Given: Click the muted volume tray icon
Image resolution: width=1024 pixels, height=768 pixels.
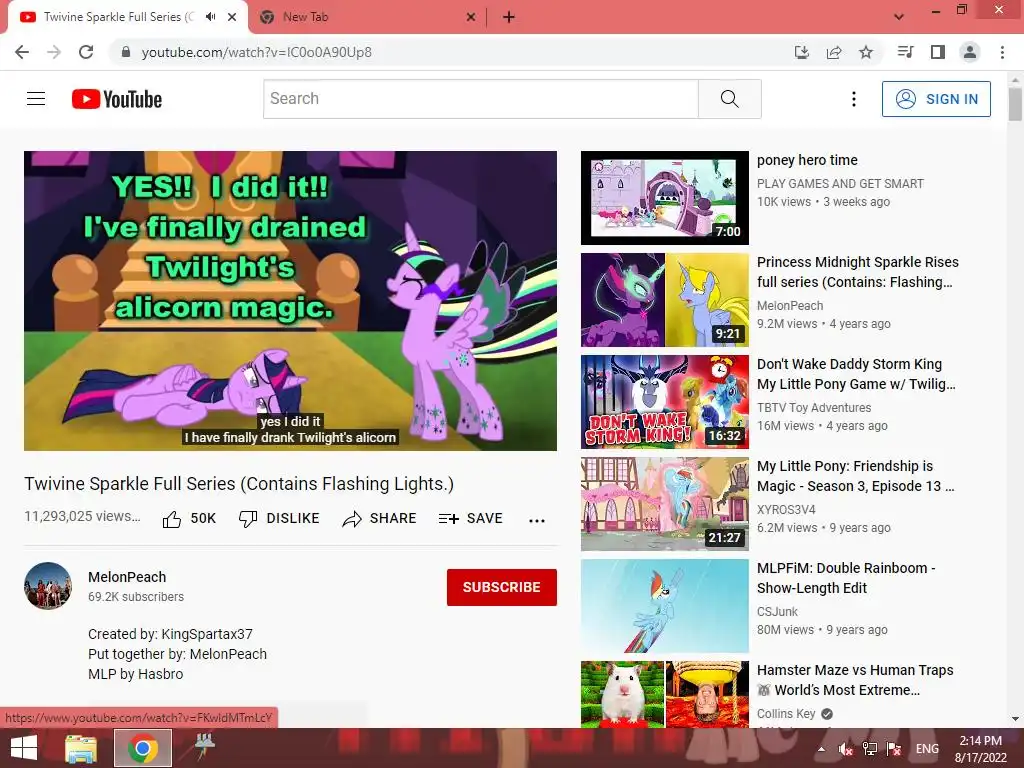Looking at the screenshot, I should (x=846, y=749).
